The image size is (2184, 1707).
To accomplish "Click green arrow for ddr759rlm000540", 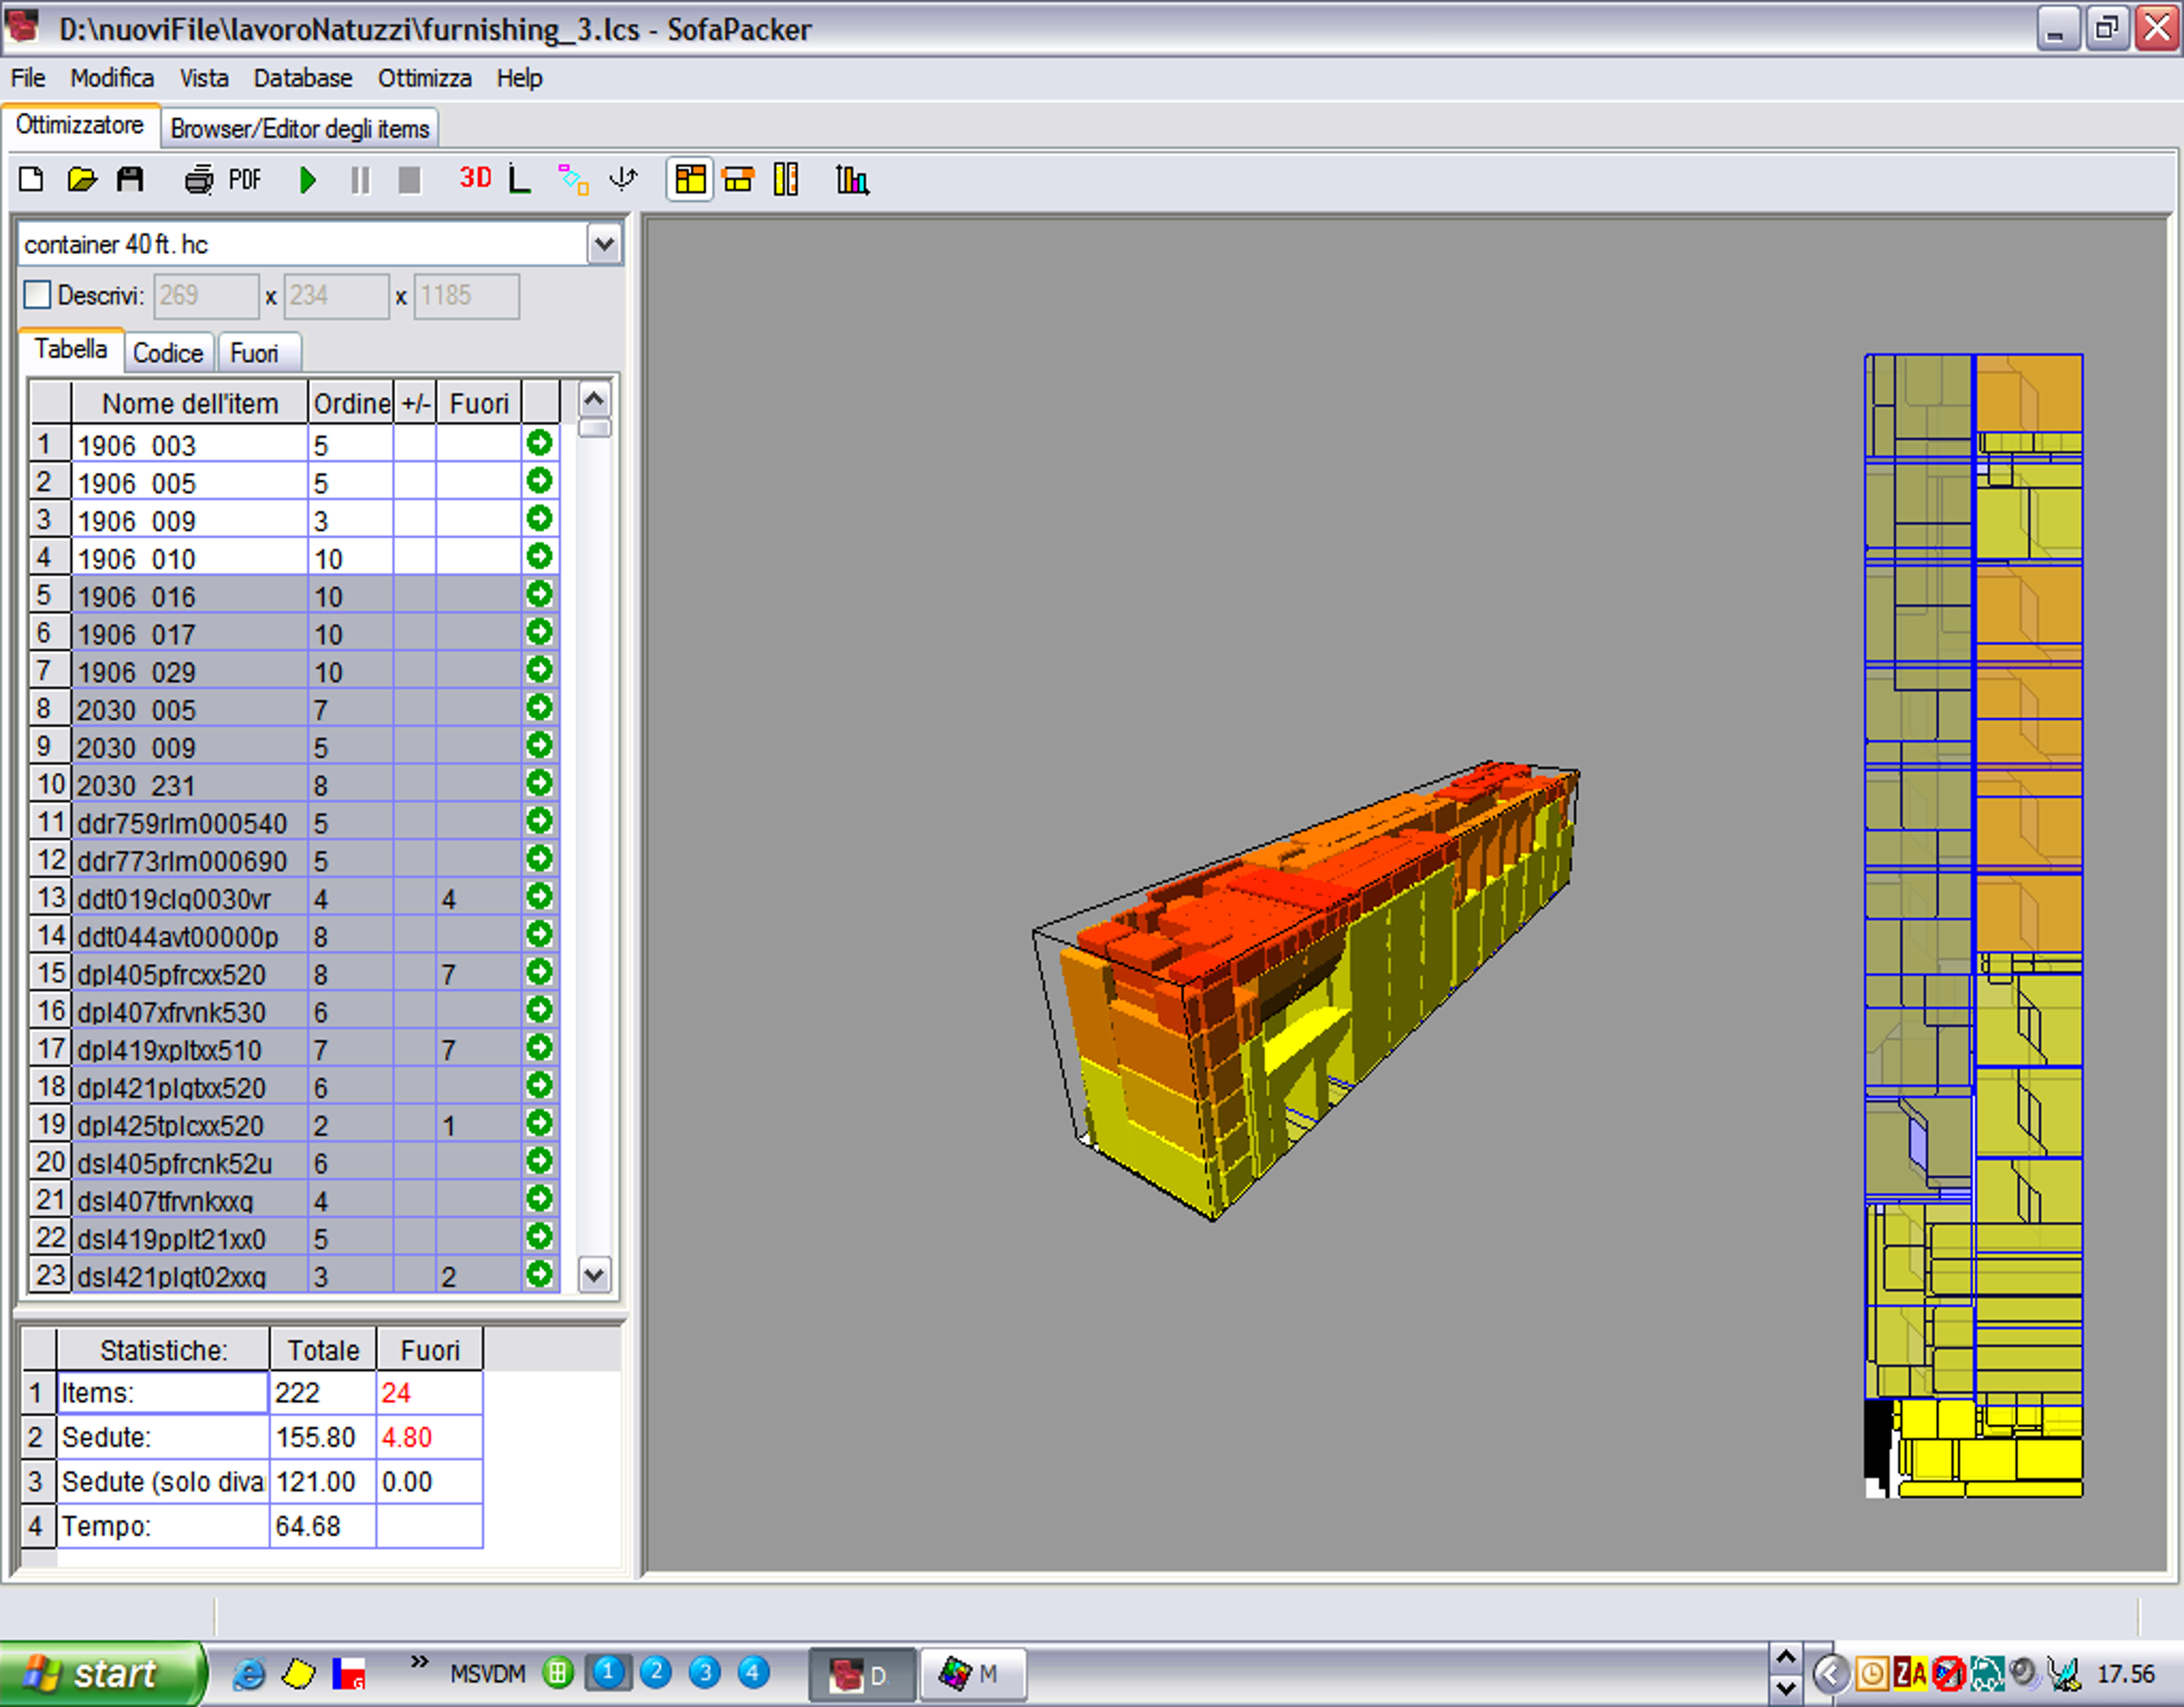I will [540, 821].
